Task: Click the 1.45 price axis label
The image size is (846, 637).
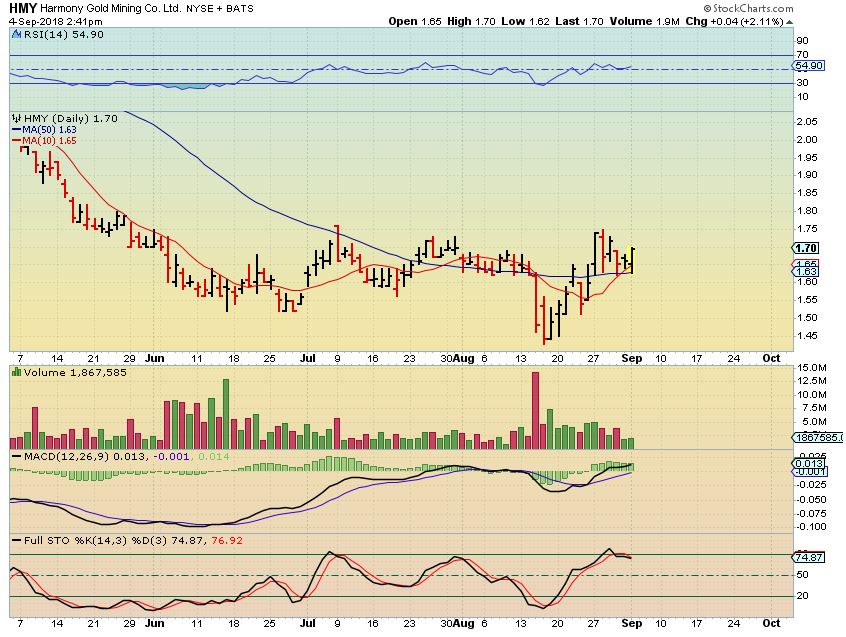Action: click(x=807, y=335)
